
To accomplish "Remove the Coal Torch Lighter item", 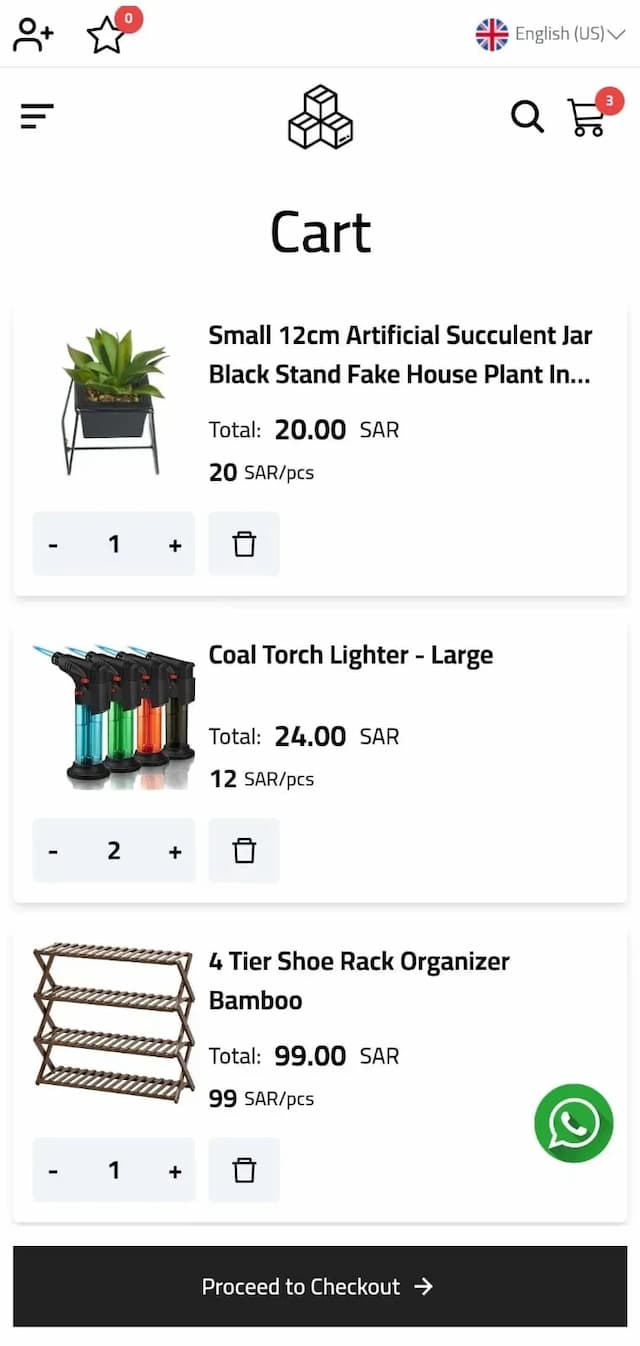I will (x=244, y=850).
